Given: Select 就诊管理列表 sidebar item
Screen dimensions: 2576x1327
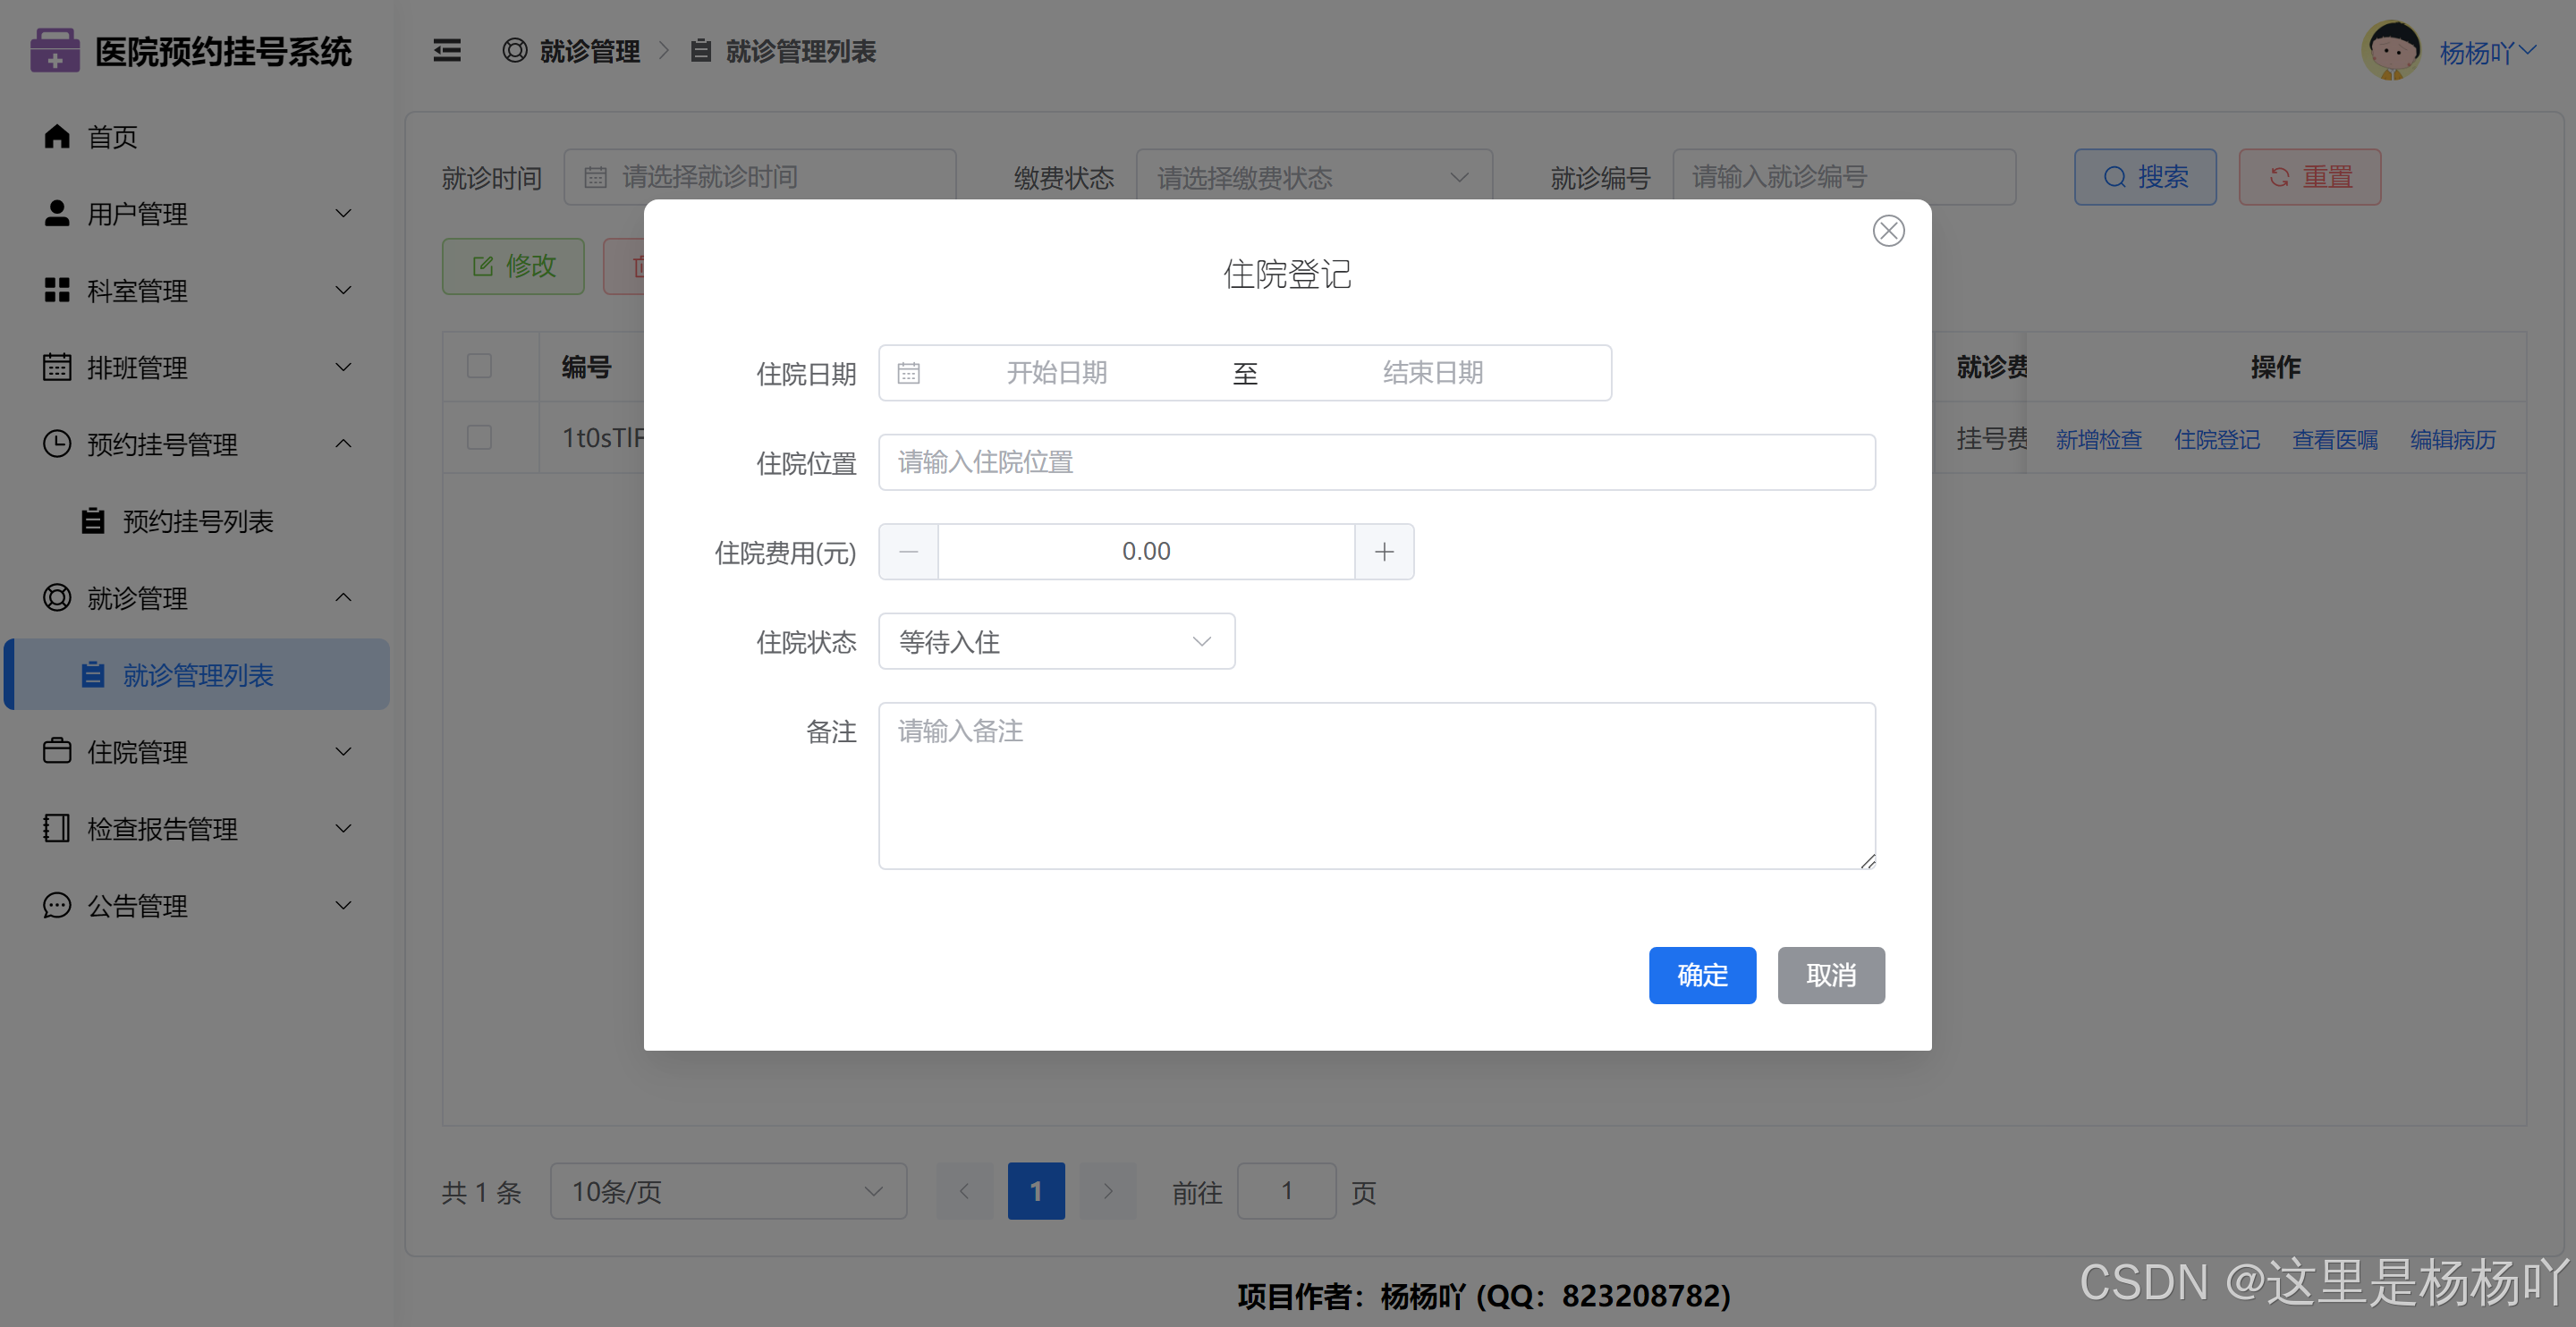Looking at the screenshot, I should coord(197,675).
